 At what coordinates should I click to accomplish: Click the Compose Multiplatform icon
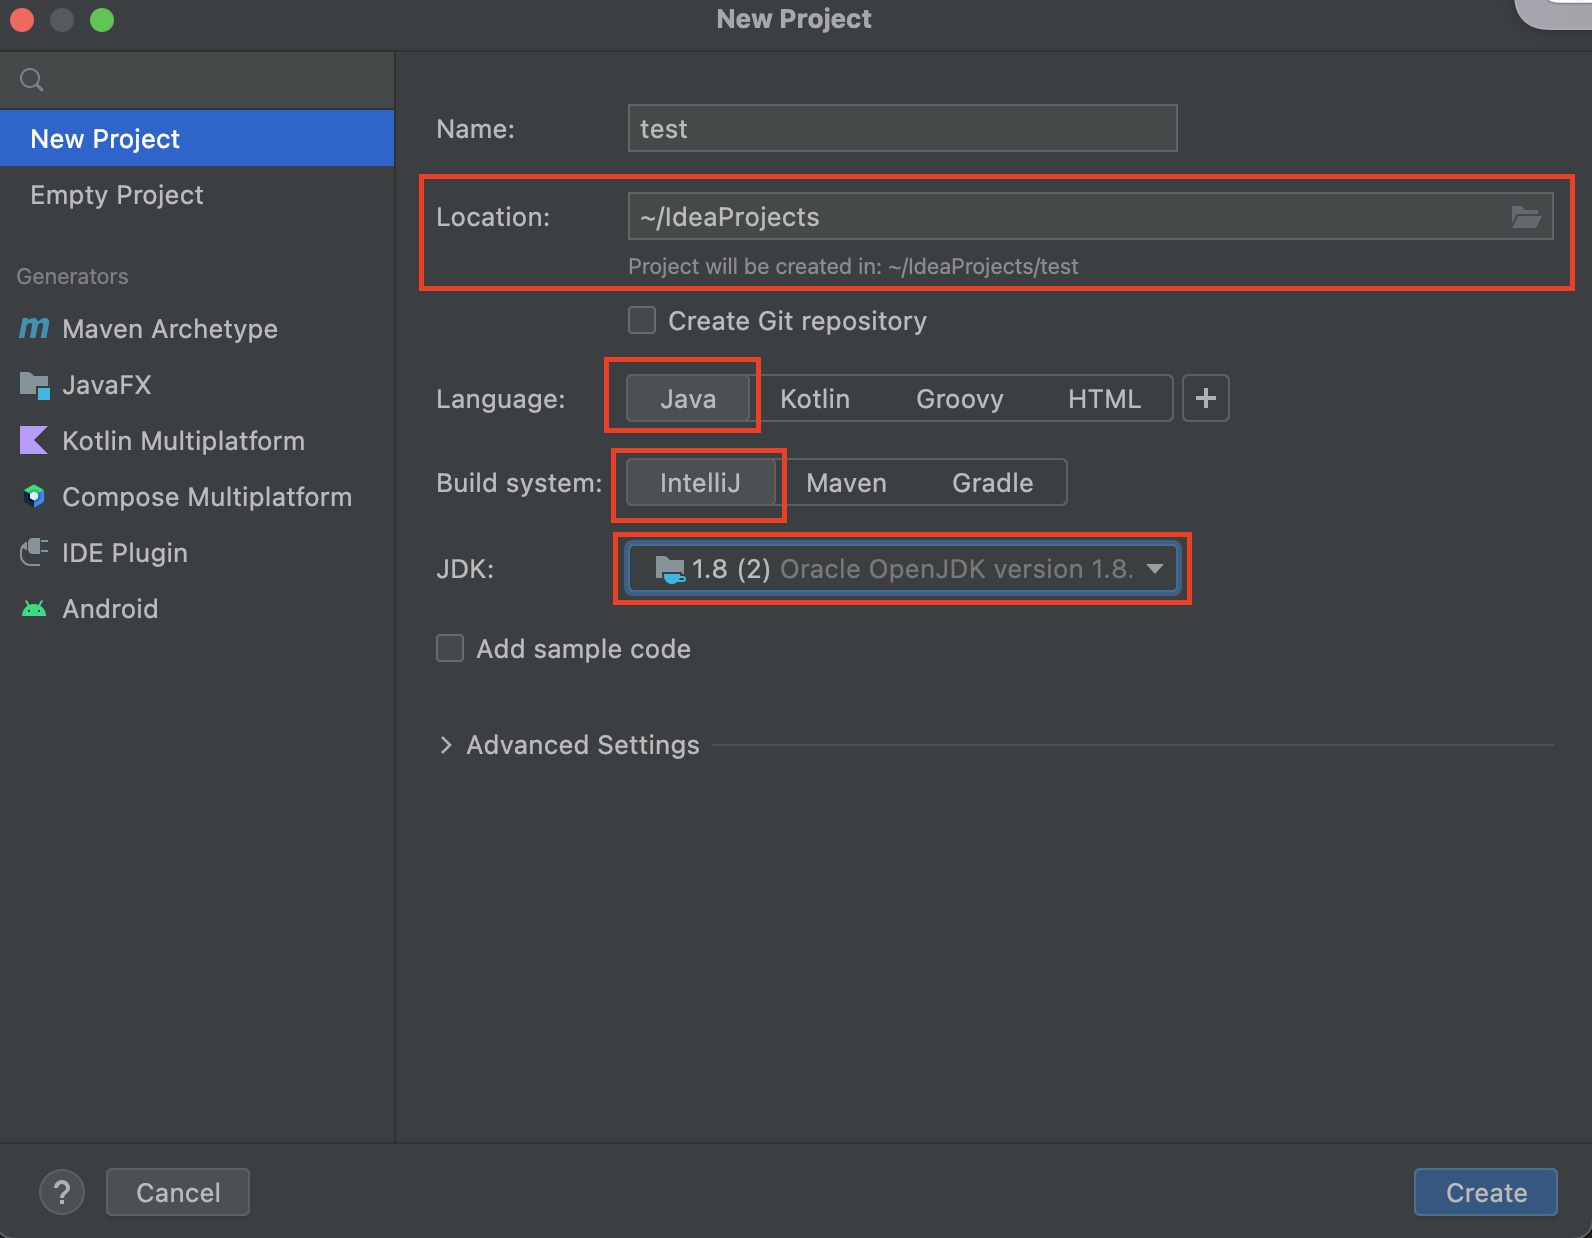pos(34,497)
